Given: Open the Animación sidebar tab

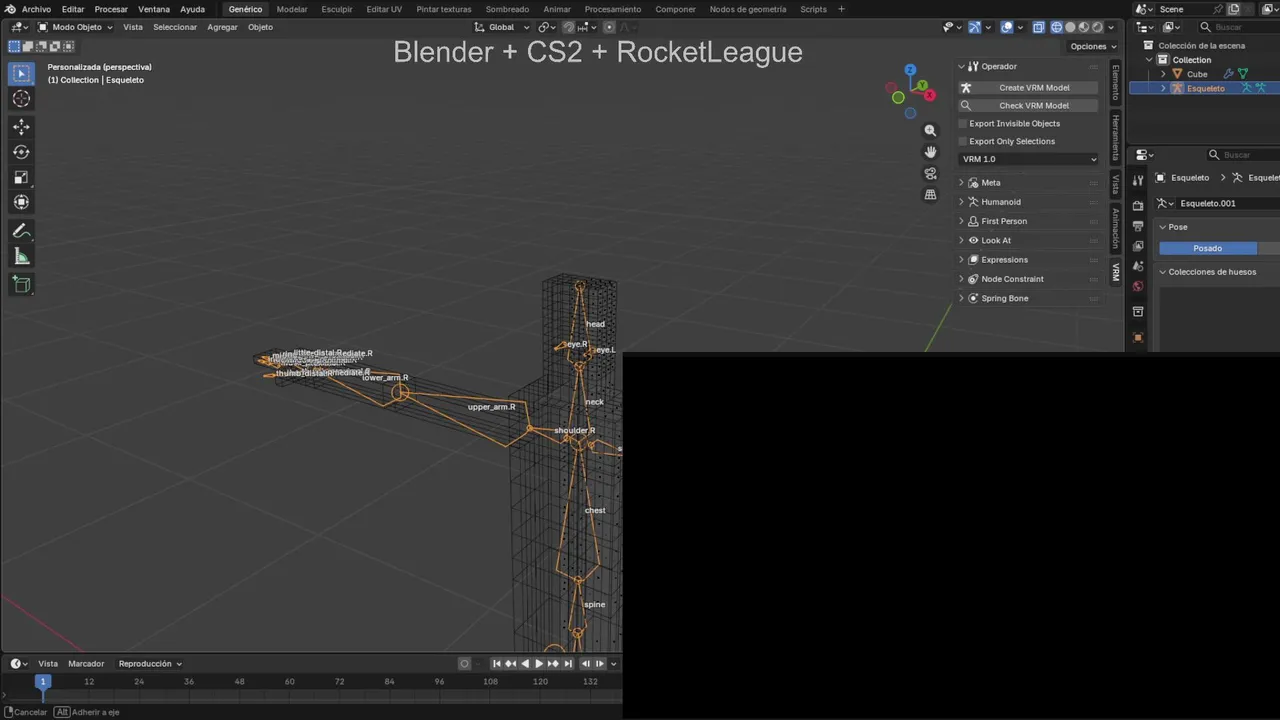Looking at the screenshot, I should (x=1116, y=228).
